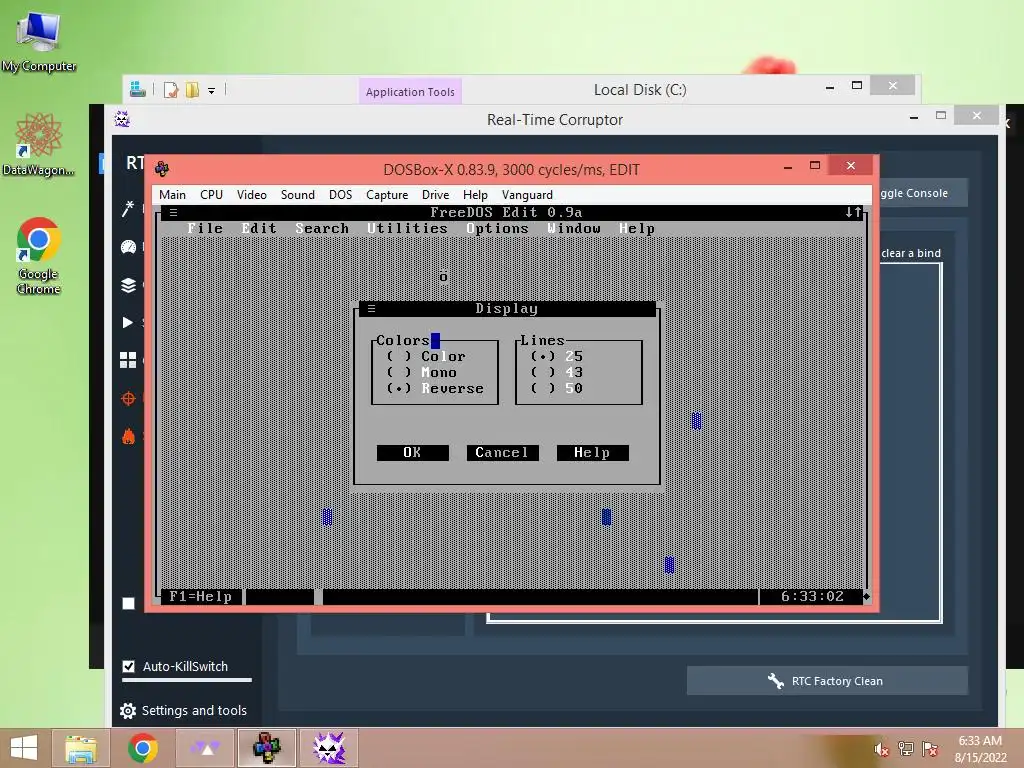Toggle the Auto-KillSwitch checkbox
Viewport: 1024px width, 768px height.
pos(129,666)
